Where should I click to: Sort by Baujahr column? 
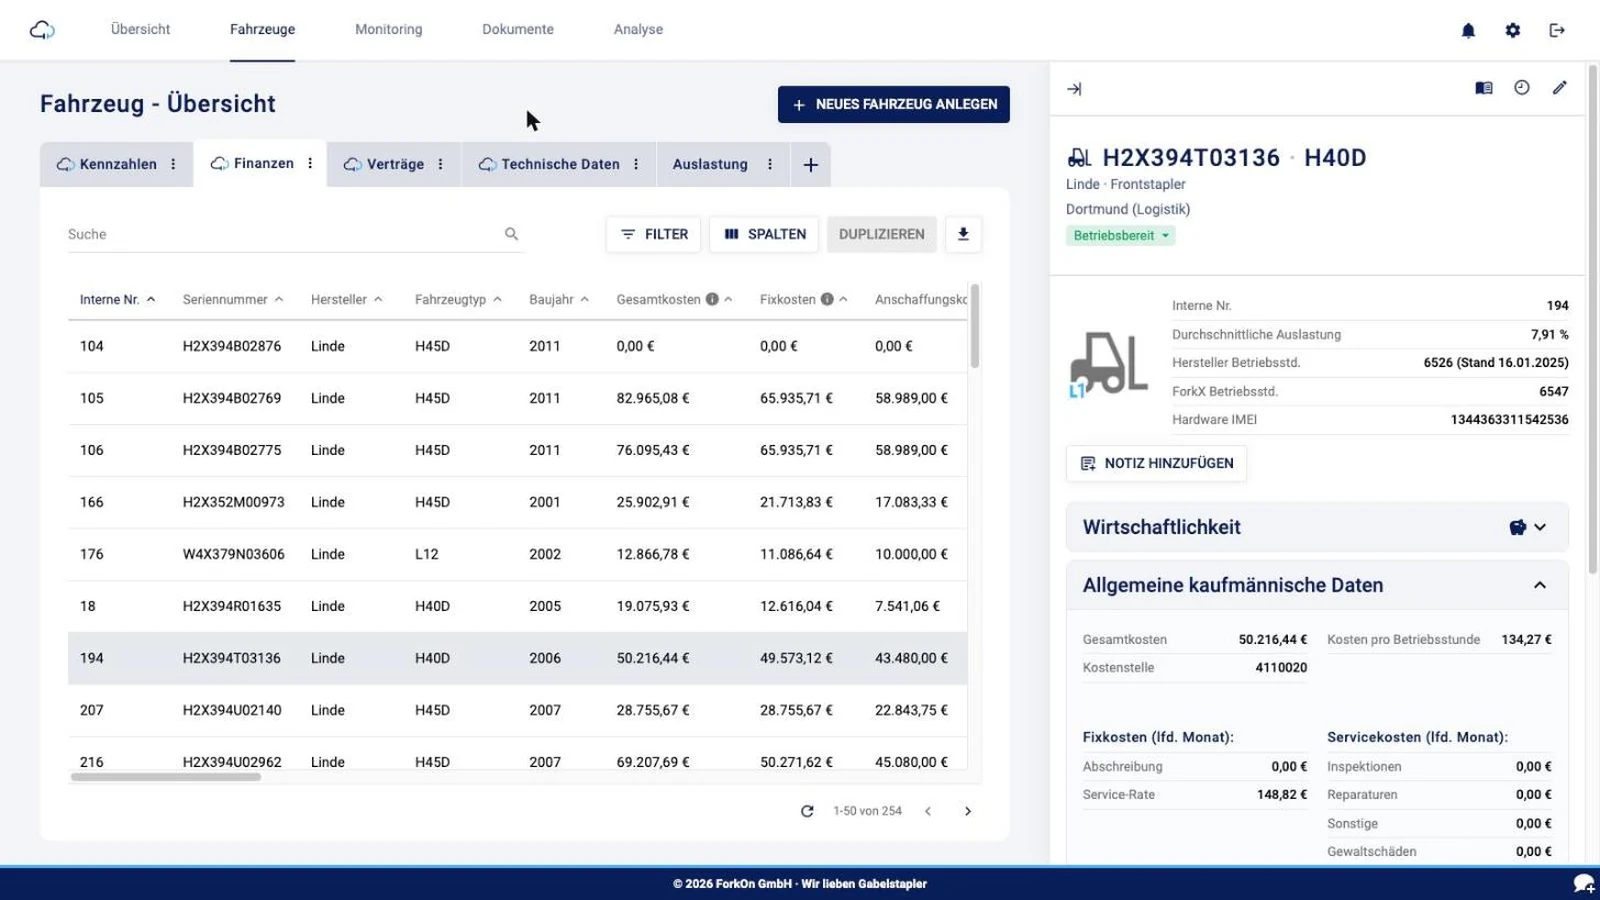click(x=559, y=299)
